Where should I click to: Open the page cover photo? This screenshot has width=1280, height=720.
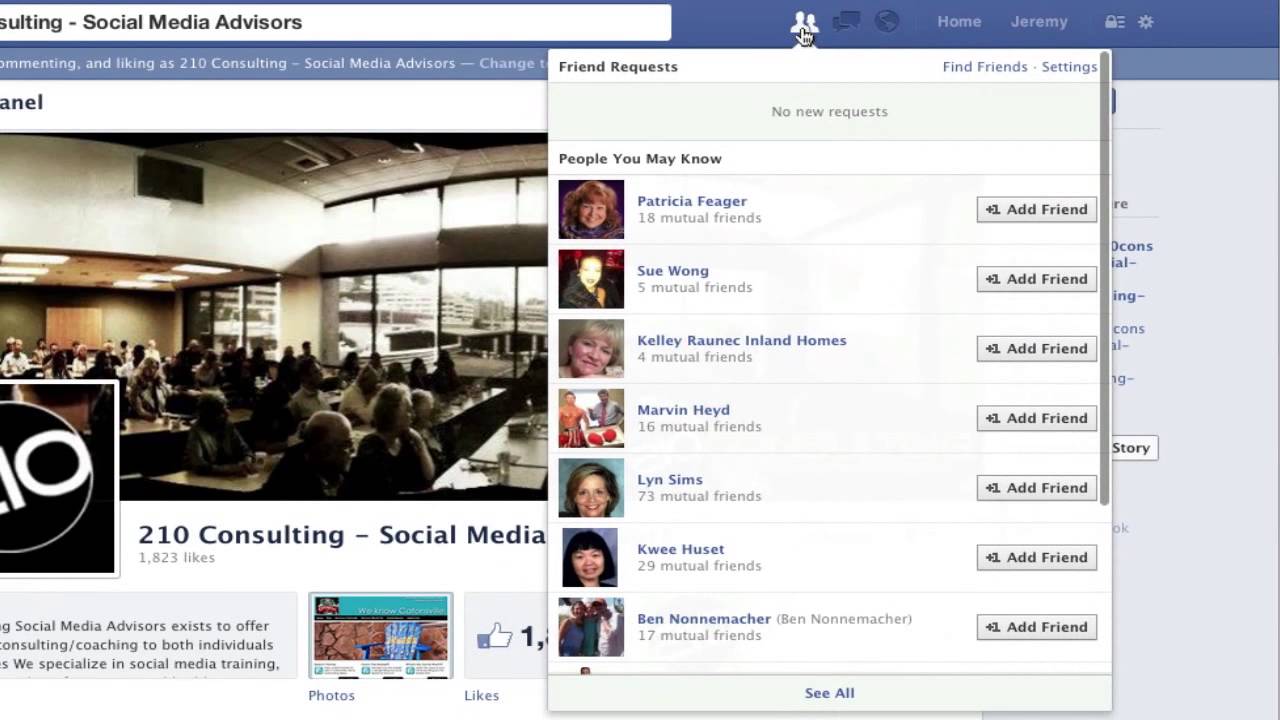pyautogui.click(x=274, y=316)
